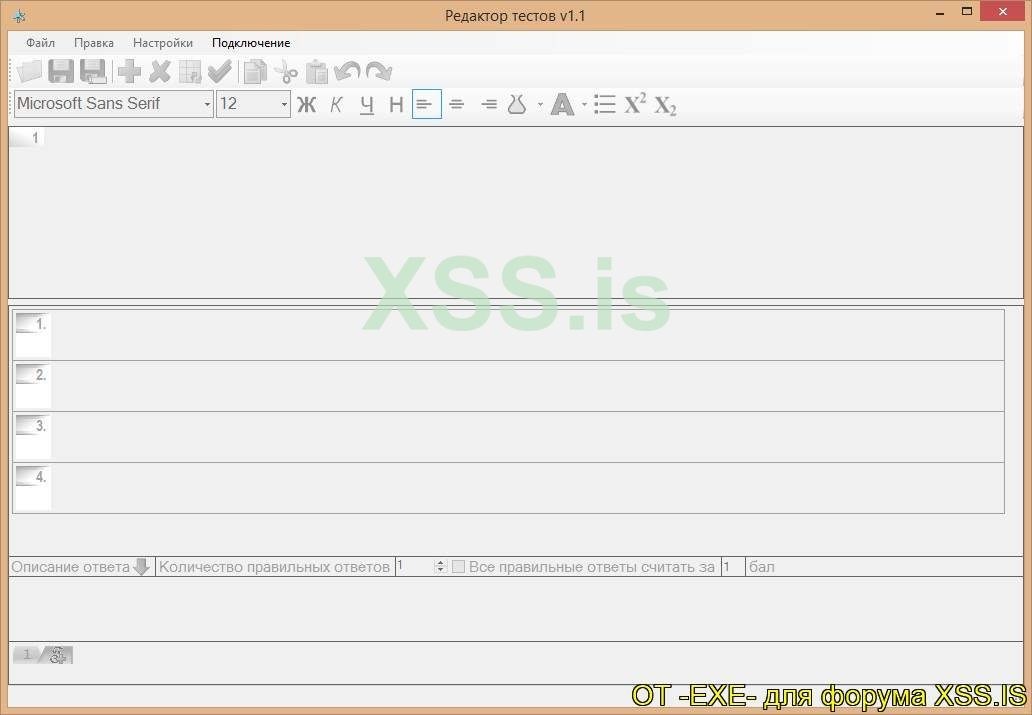Screen dimensions: 1032x715
Task: Add a new question with plus icon
Action: tap(128, 70)
